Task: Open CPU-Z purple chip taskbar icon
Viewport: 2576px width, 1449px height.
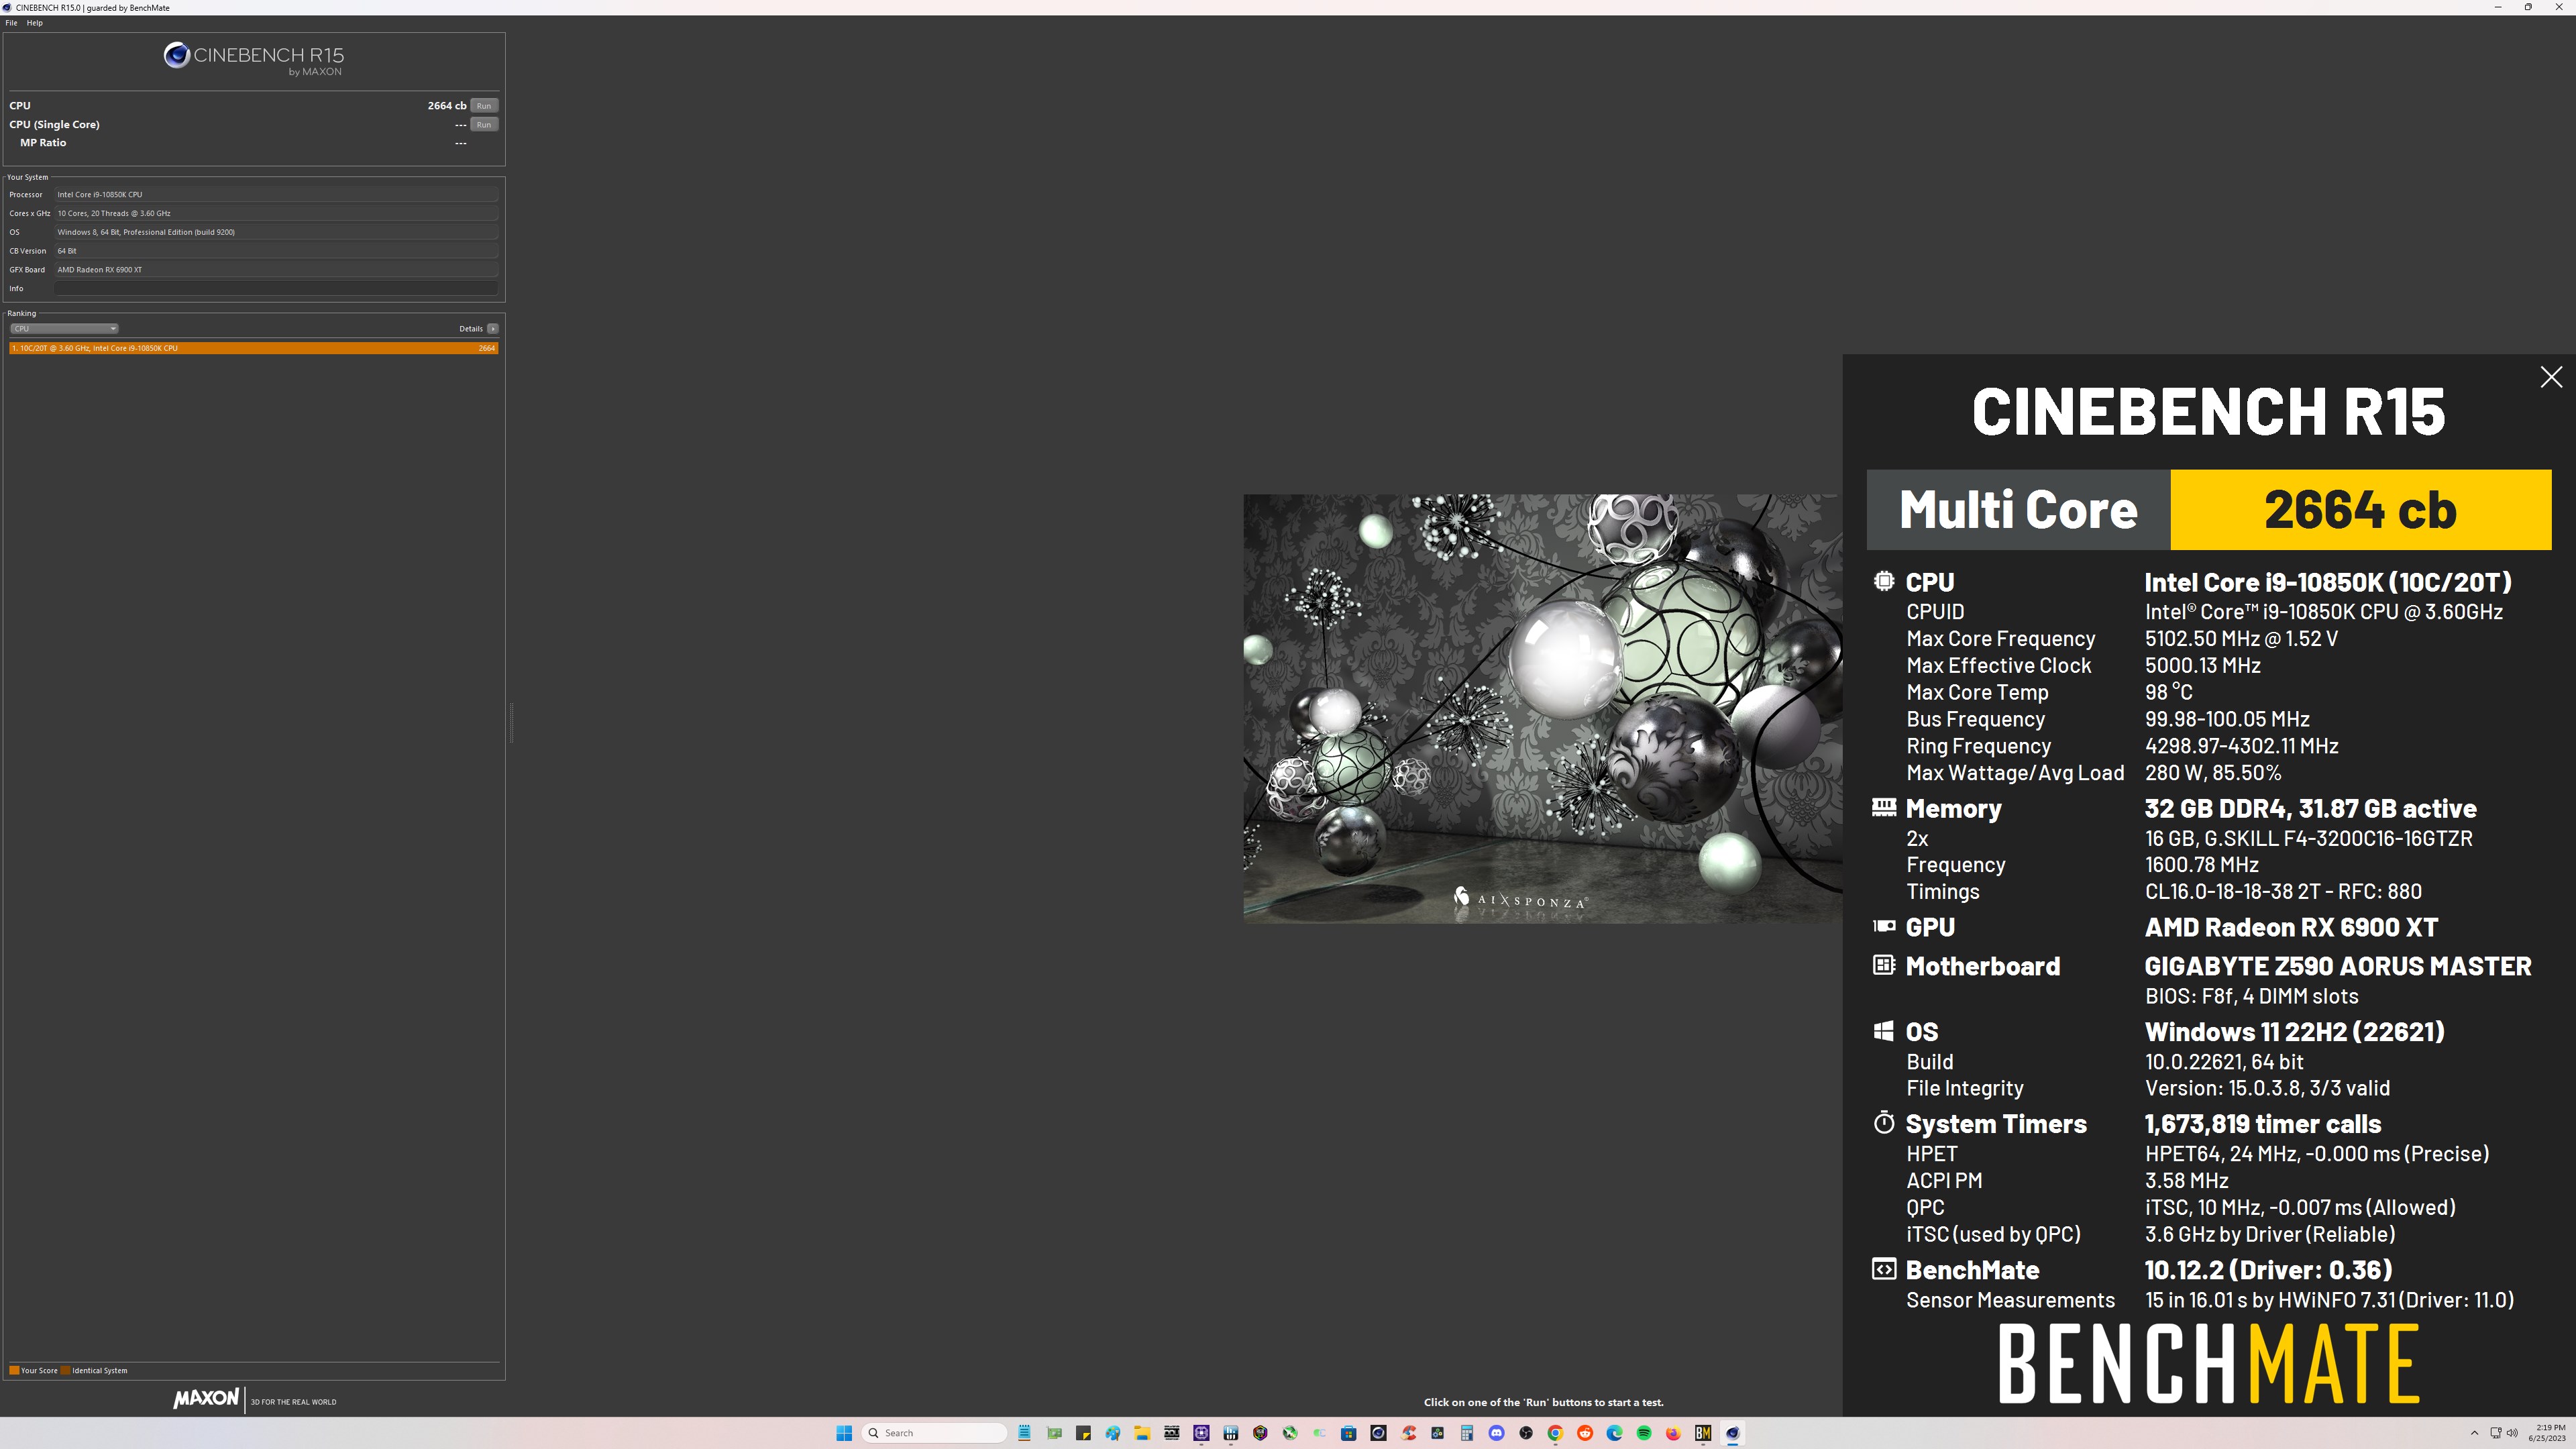Action: click(1201, 1433)
